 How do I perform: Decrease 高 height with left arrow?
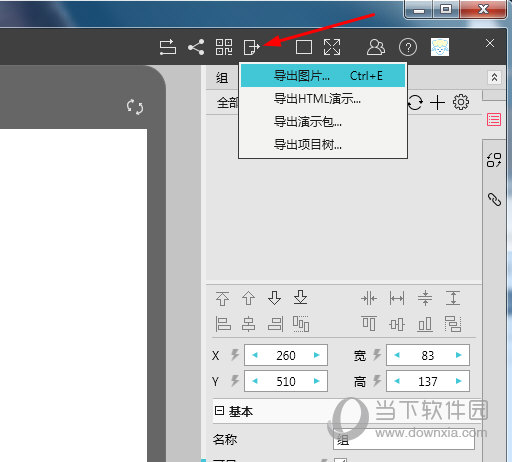click(397, 381)
